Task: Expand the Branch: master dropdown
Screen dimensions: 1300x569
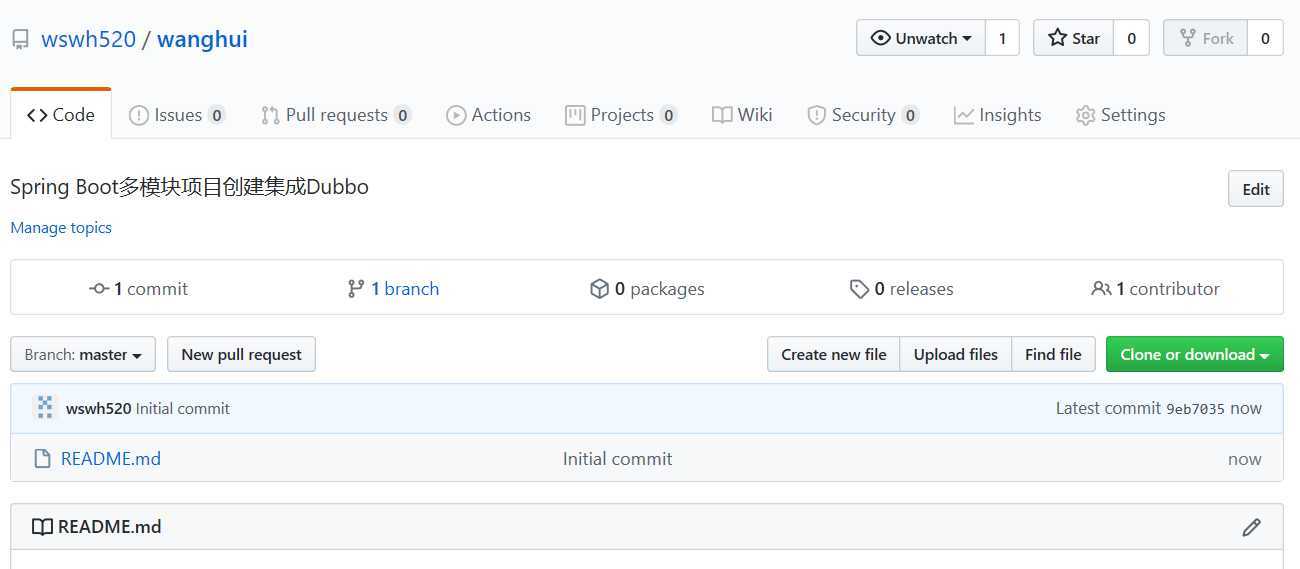Action: pos(83,355)
